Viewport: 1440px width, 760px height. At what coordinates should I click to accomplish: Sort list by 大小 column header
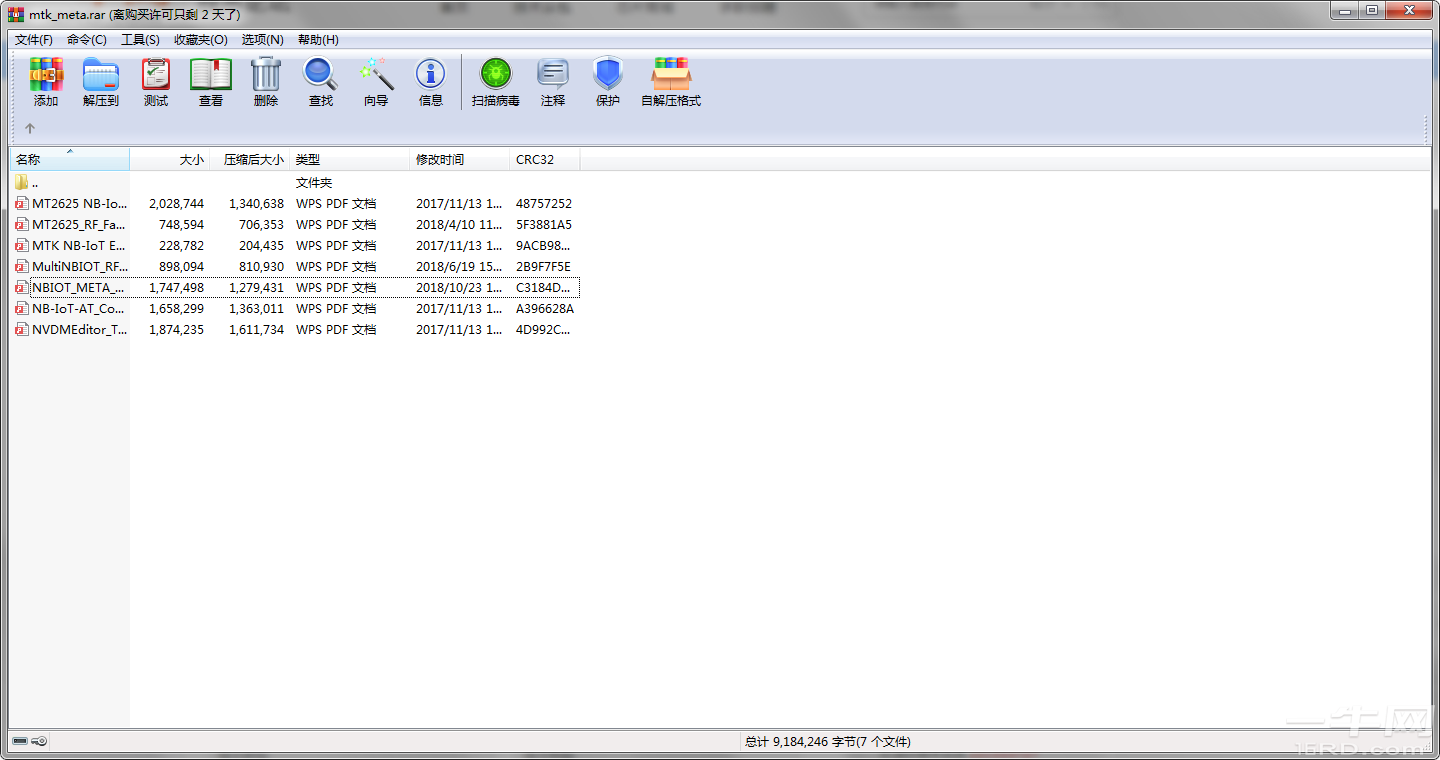(190, 160)
